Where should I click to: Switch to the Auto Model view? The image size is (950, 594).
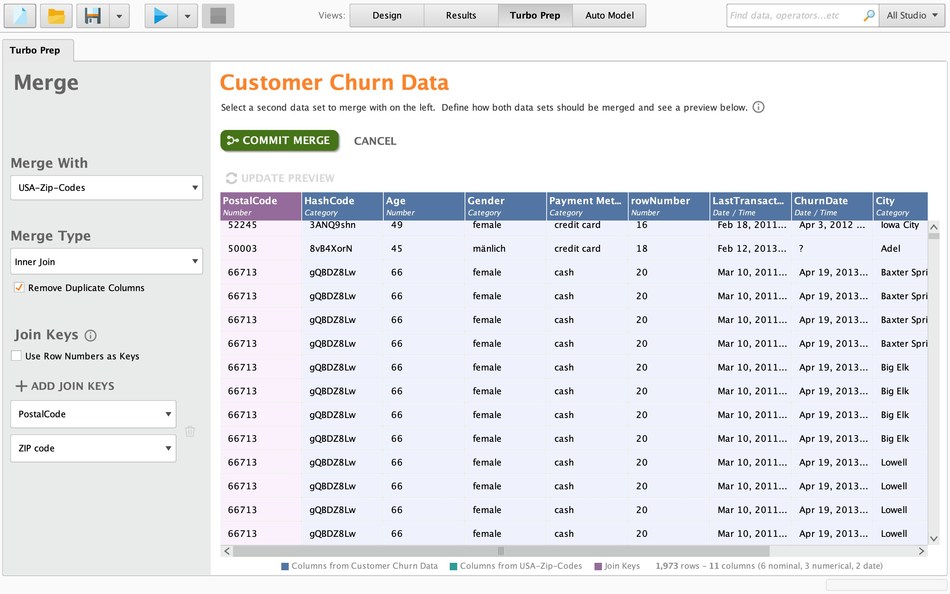pyautogui.click(x=609, y=16)
